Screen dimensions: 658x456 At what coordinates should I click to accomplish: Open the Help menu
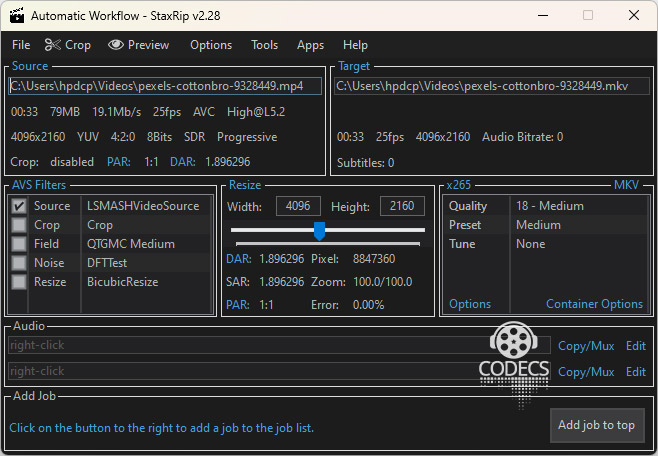(x=355, y=45)
